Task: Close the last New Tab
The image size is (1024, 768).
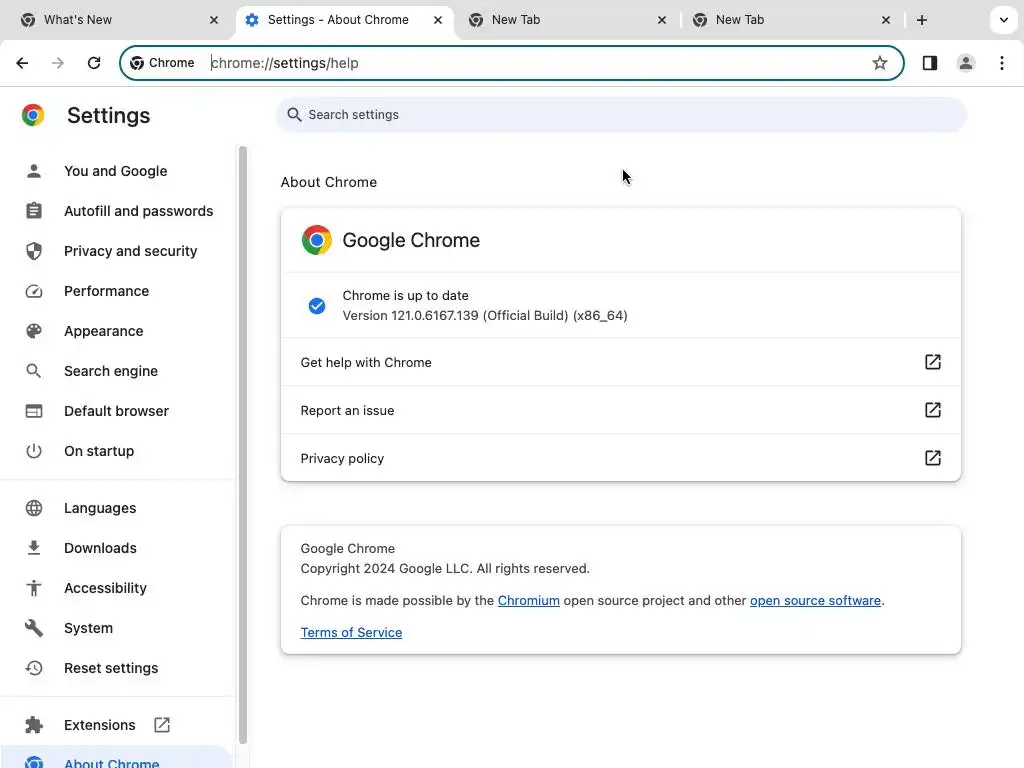Action: [886, 20]
